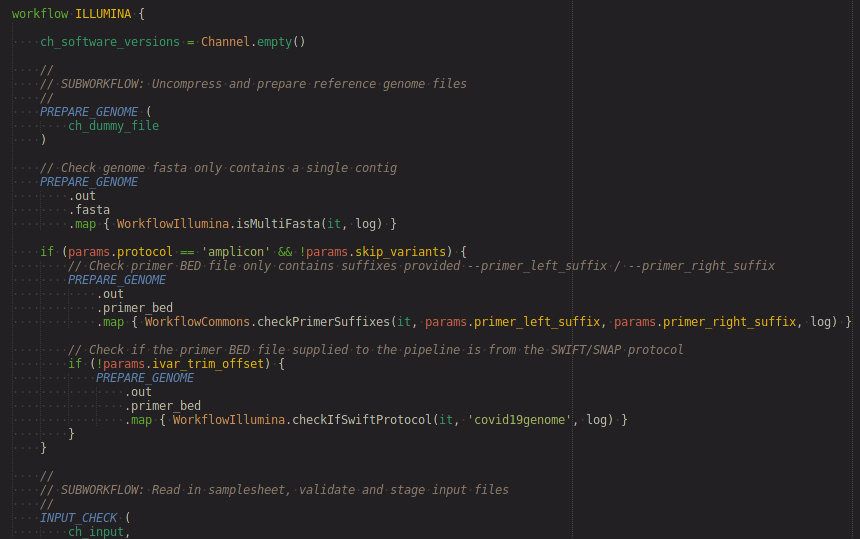
Task: Click 'Channel' in the Channel.empty() call
Action: coord(225,42)
